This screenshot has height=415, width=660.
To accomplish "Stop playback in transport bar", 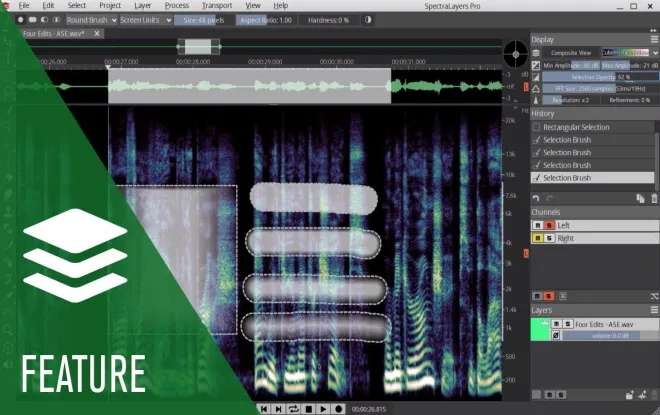I will (x=309, y=409).
